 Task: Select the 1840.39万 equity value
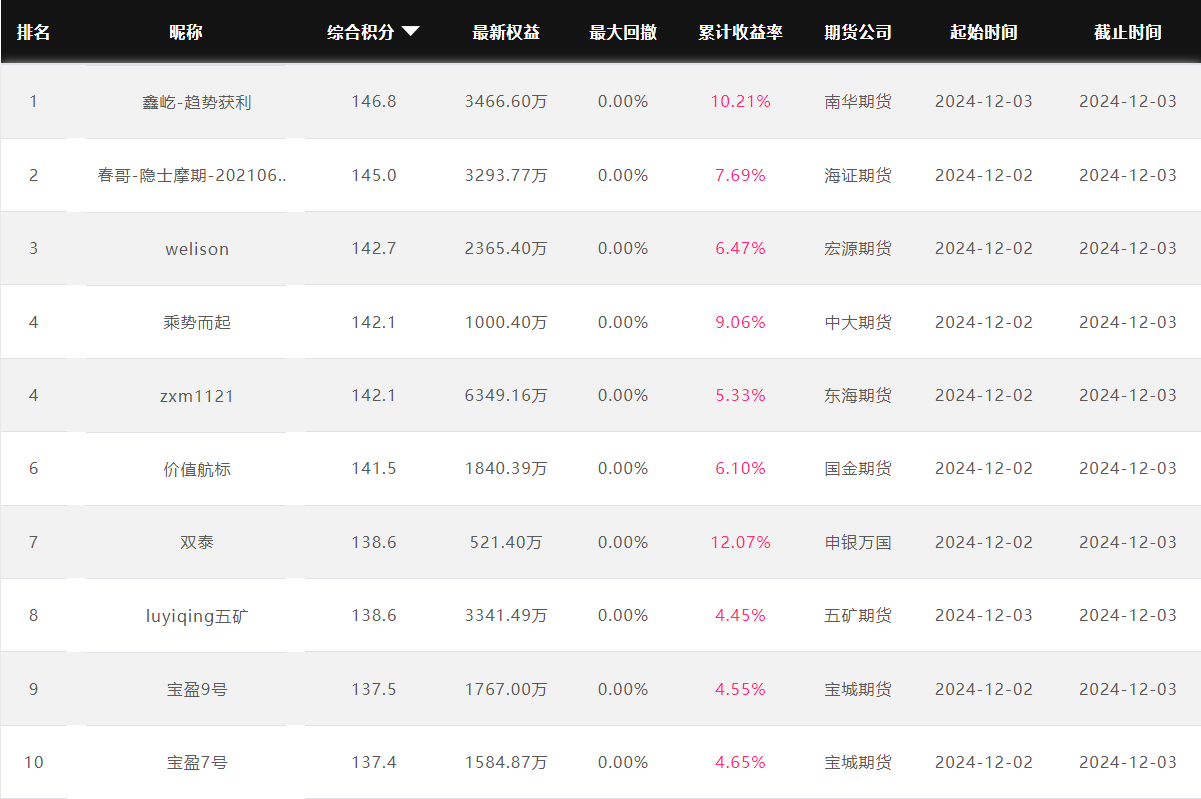506,468
